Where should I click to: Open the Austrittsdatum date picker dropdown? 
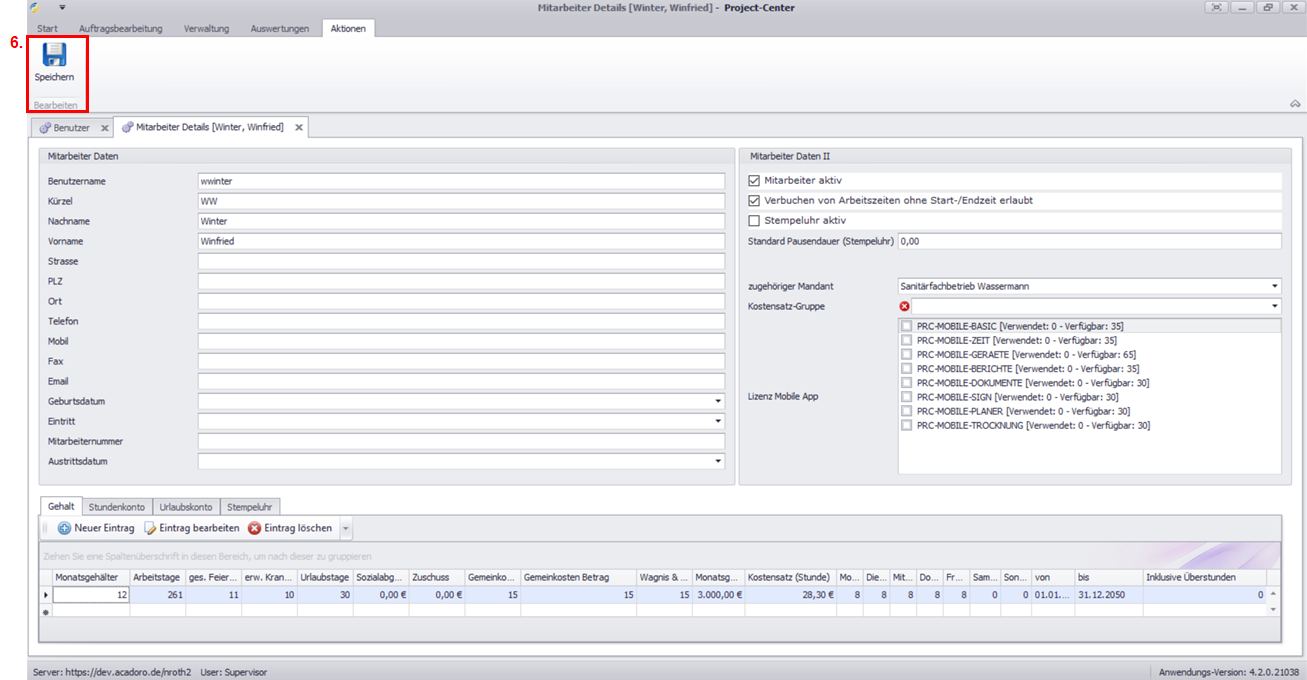click(718, 462)
